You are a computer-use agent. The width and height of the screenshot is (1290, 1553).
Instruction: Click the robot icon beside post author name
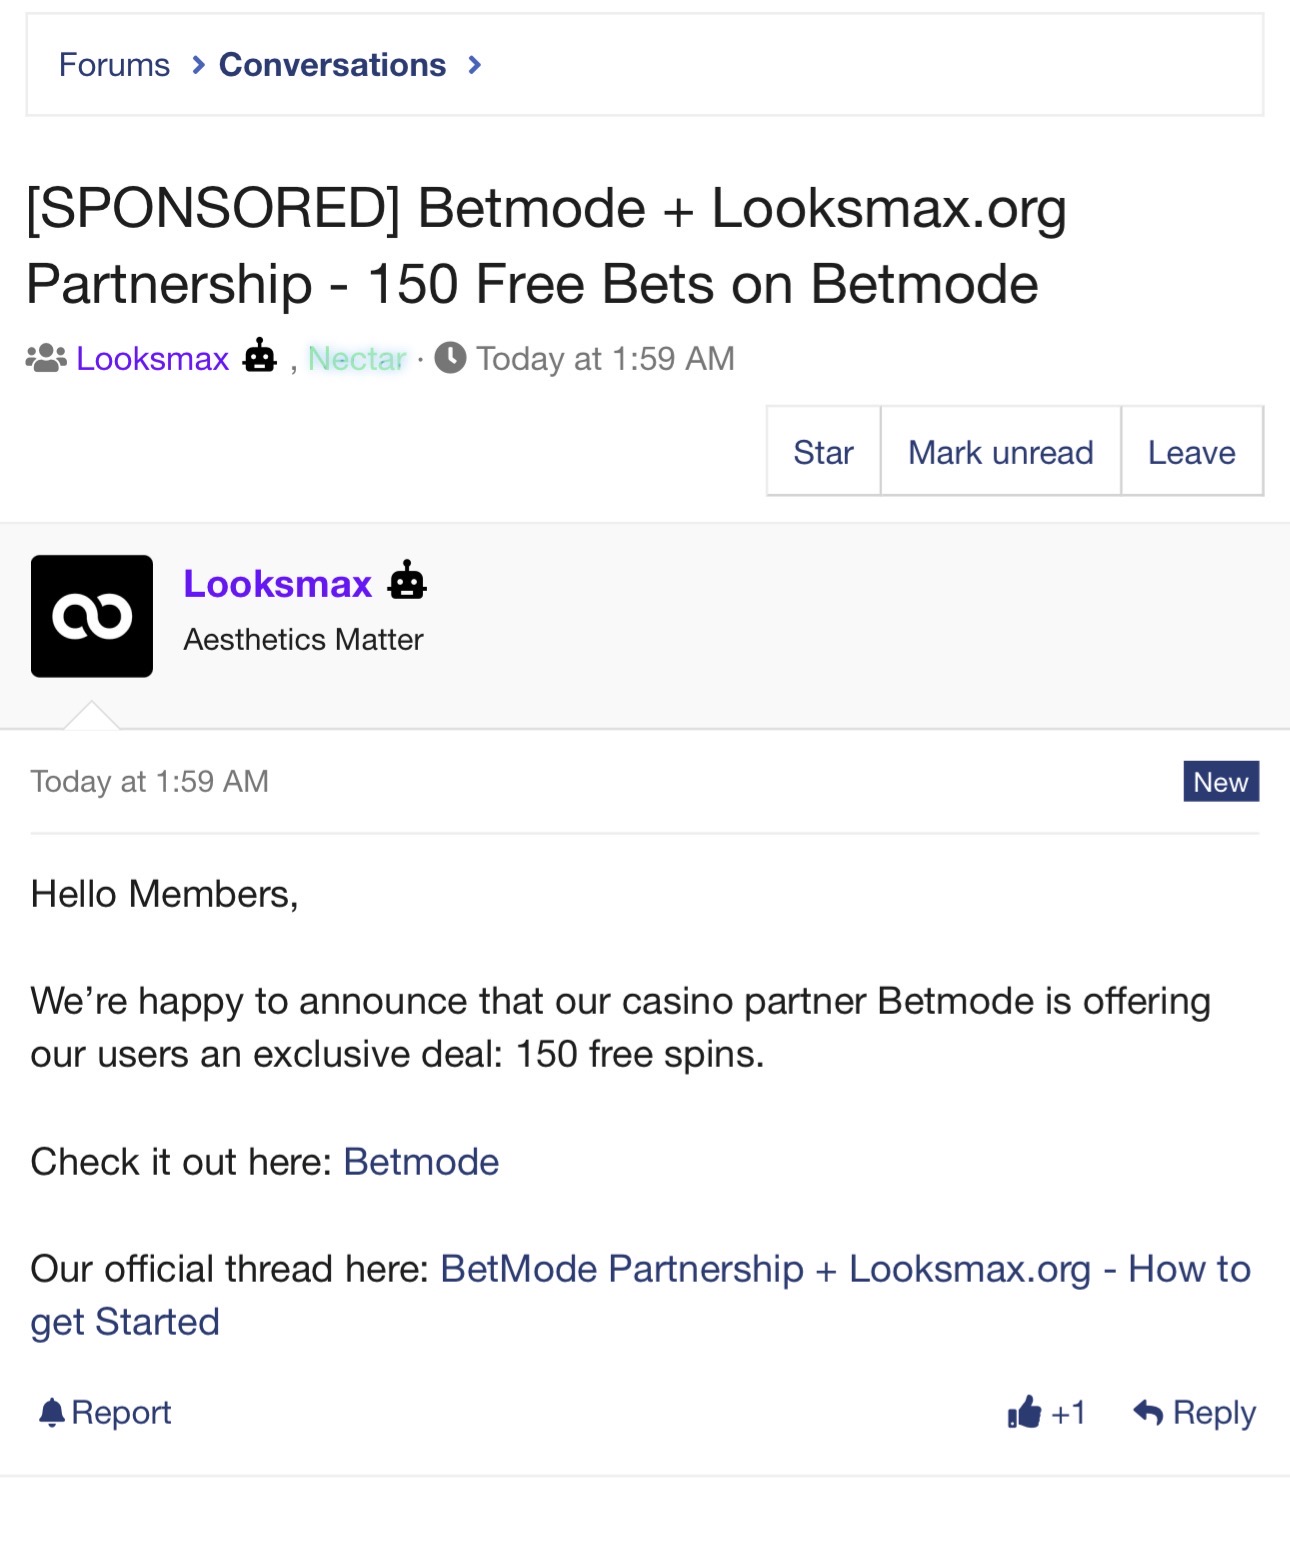(407, 581)
